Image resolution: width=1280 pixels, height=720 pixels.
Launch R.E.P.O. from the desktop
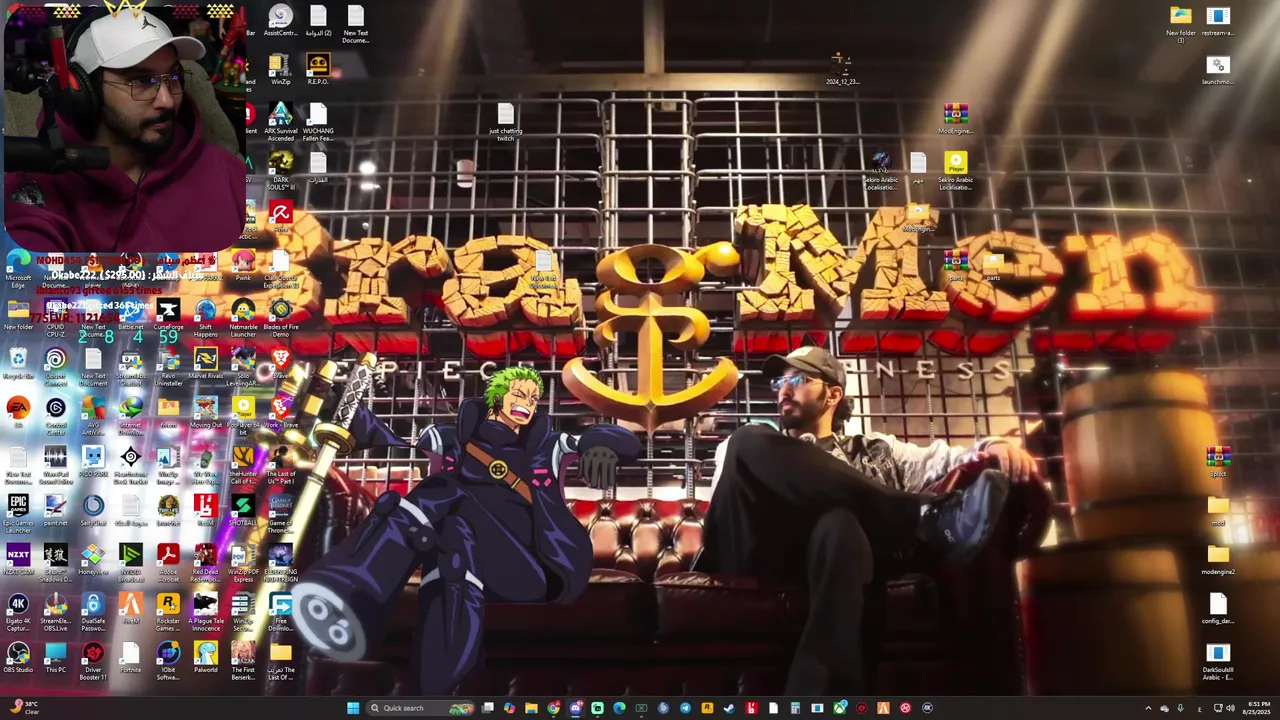318,69
